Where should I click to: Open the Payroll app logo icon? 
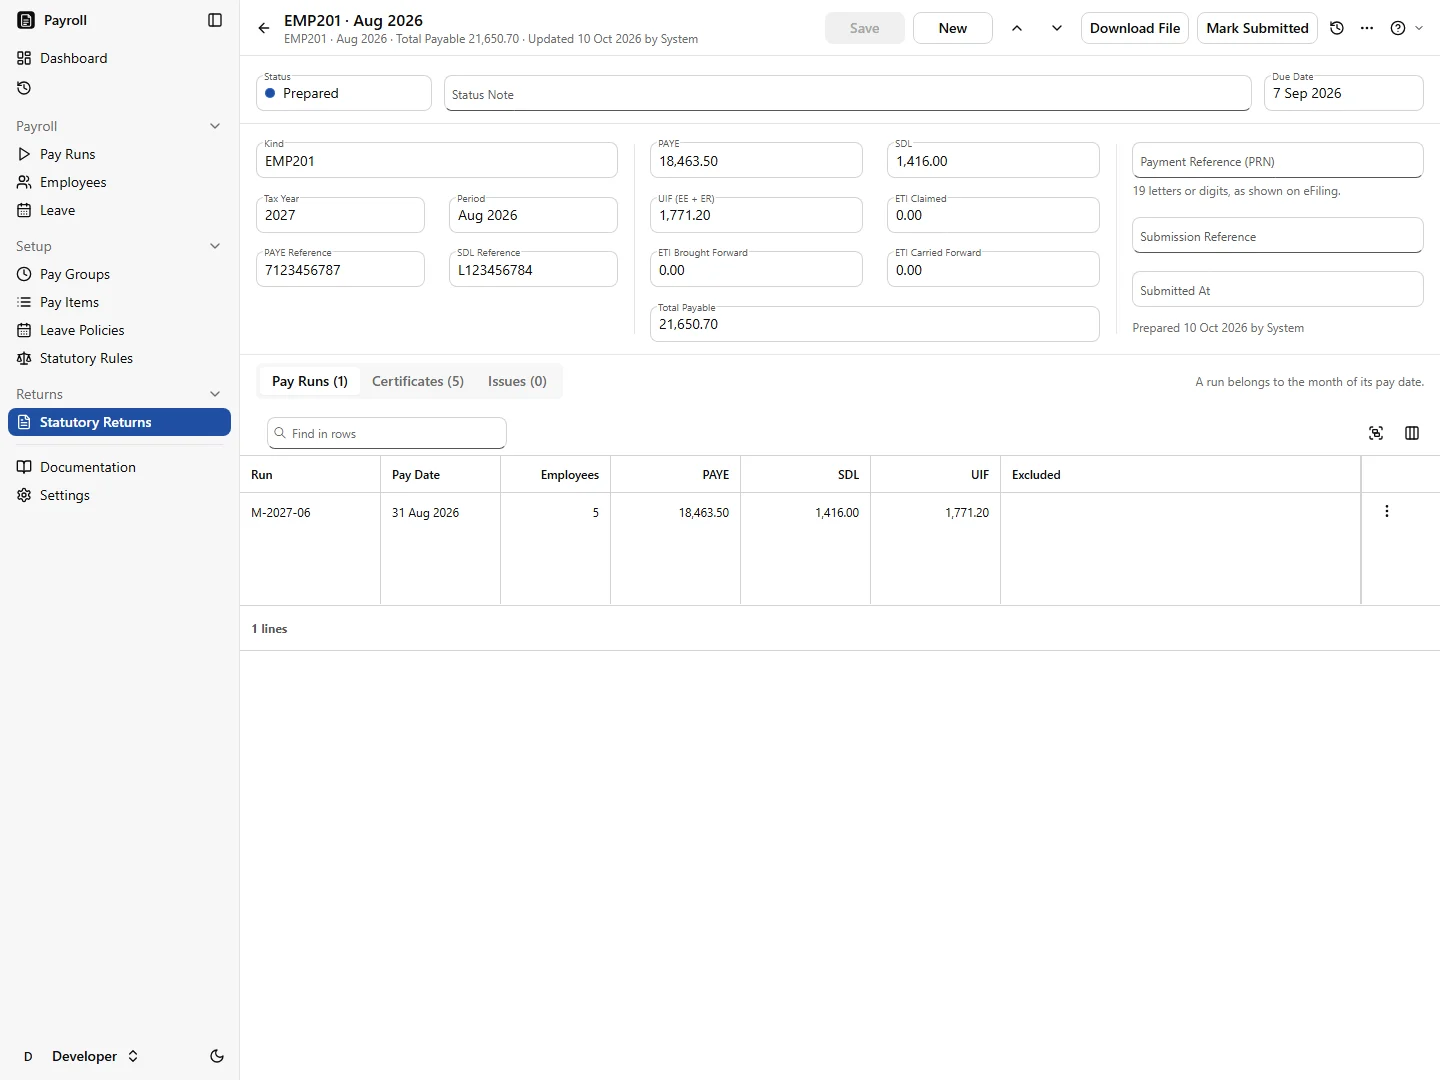pos(26,20)
